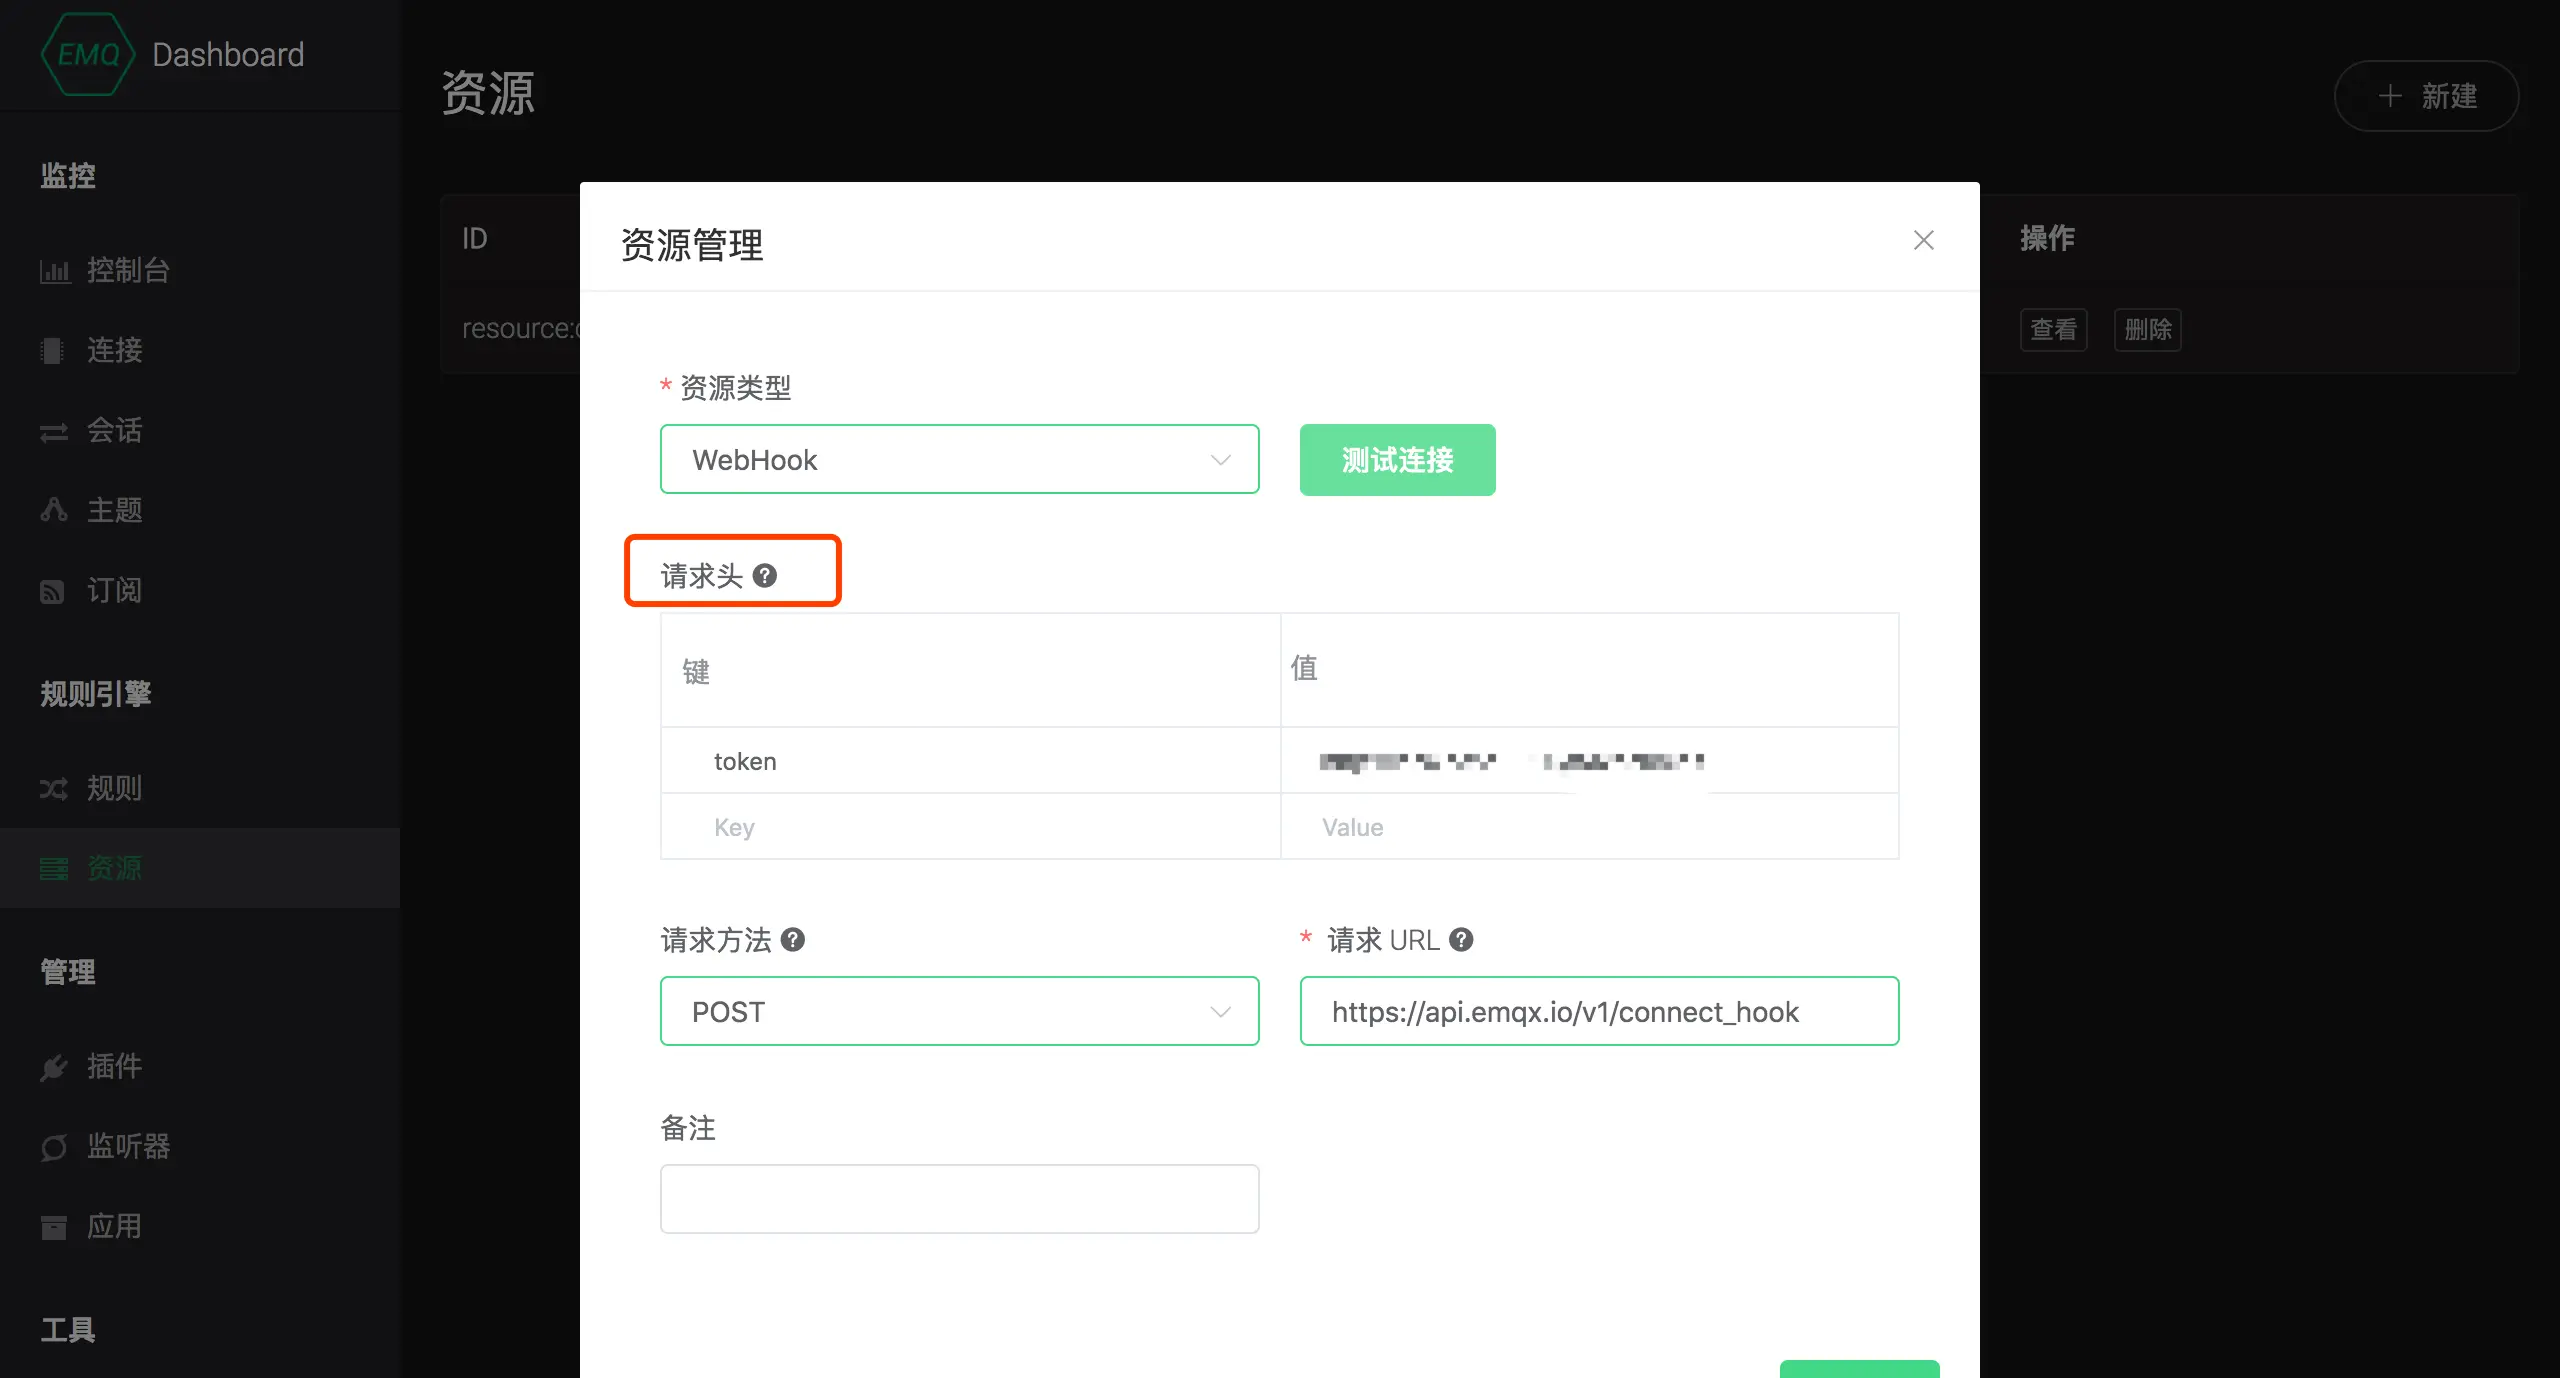Viewport: 2560px width, 1378px height.
Task: Click the 测试连接 button
Action: 1397,459
